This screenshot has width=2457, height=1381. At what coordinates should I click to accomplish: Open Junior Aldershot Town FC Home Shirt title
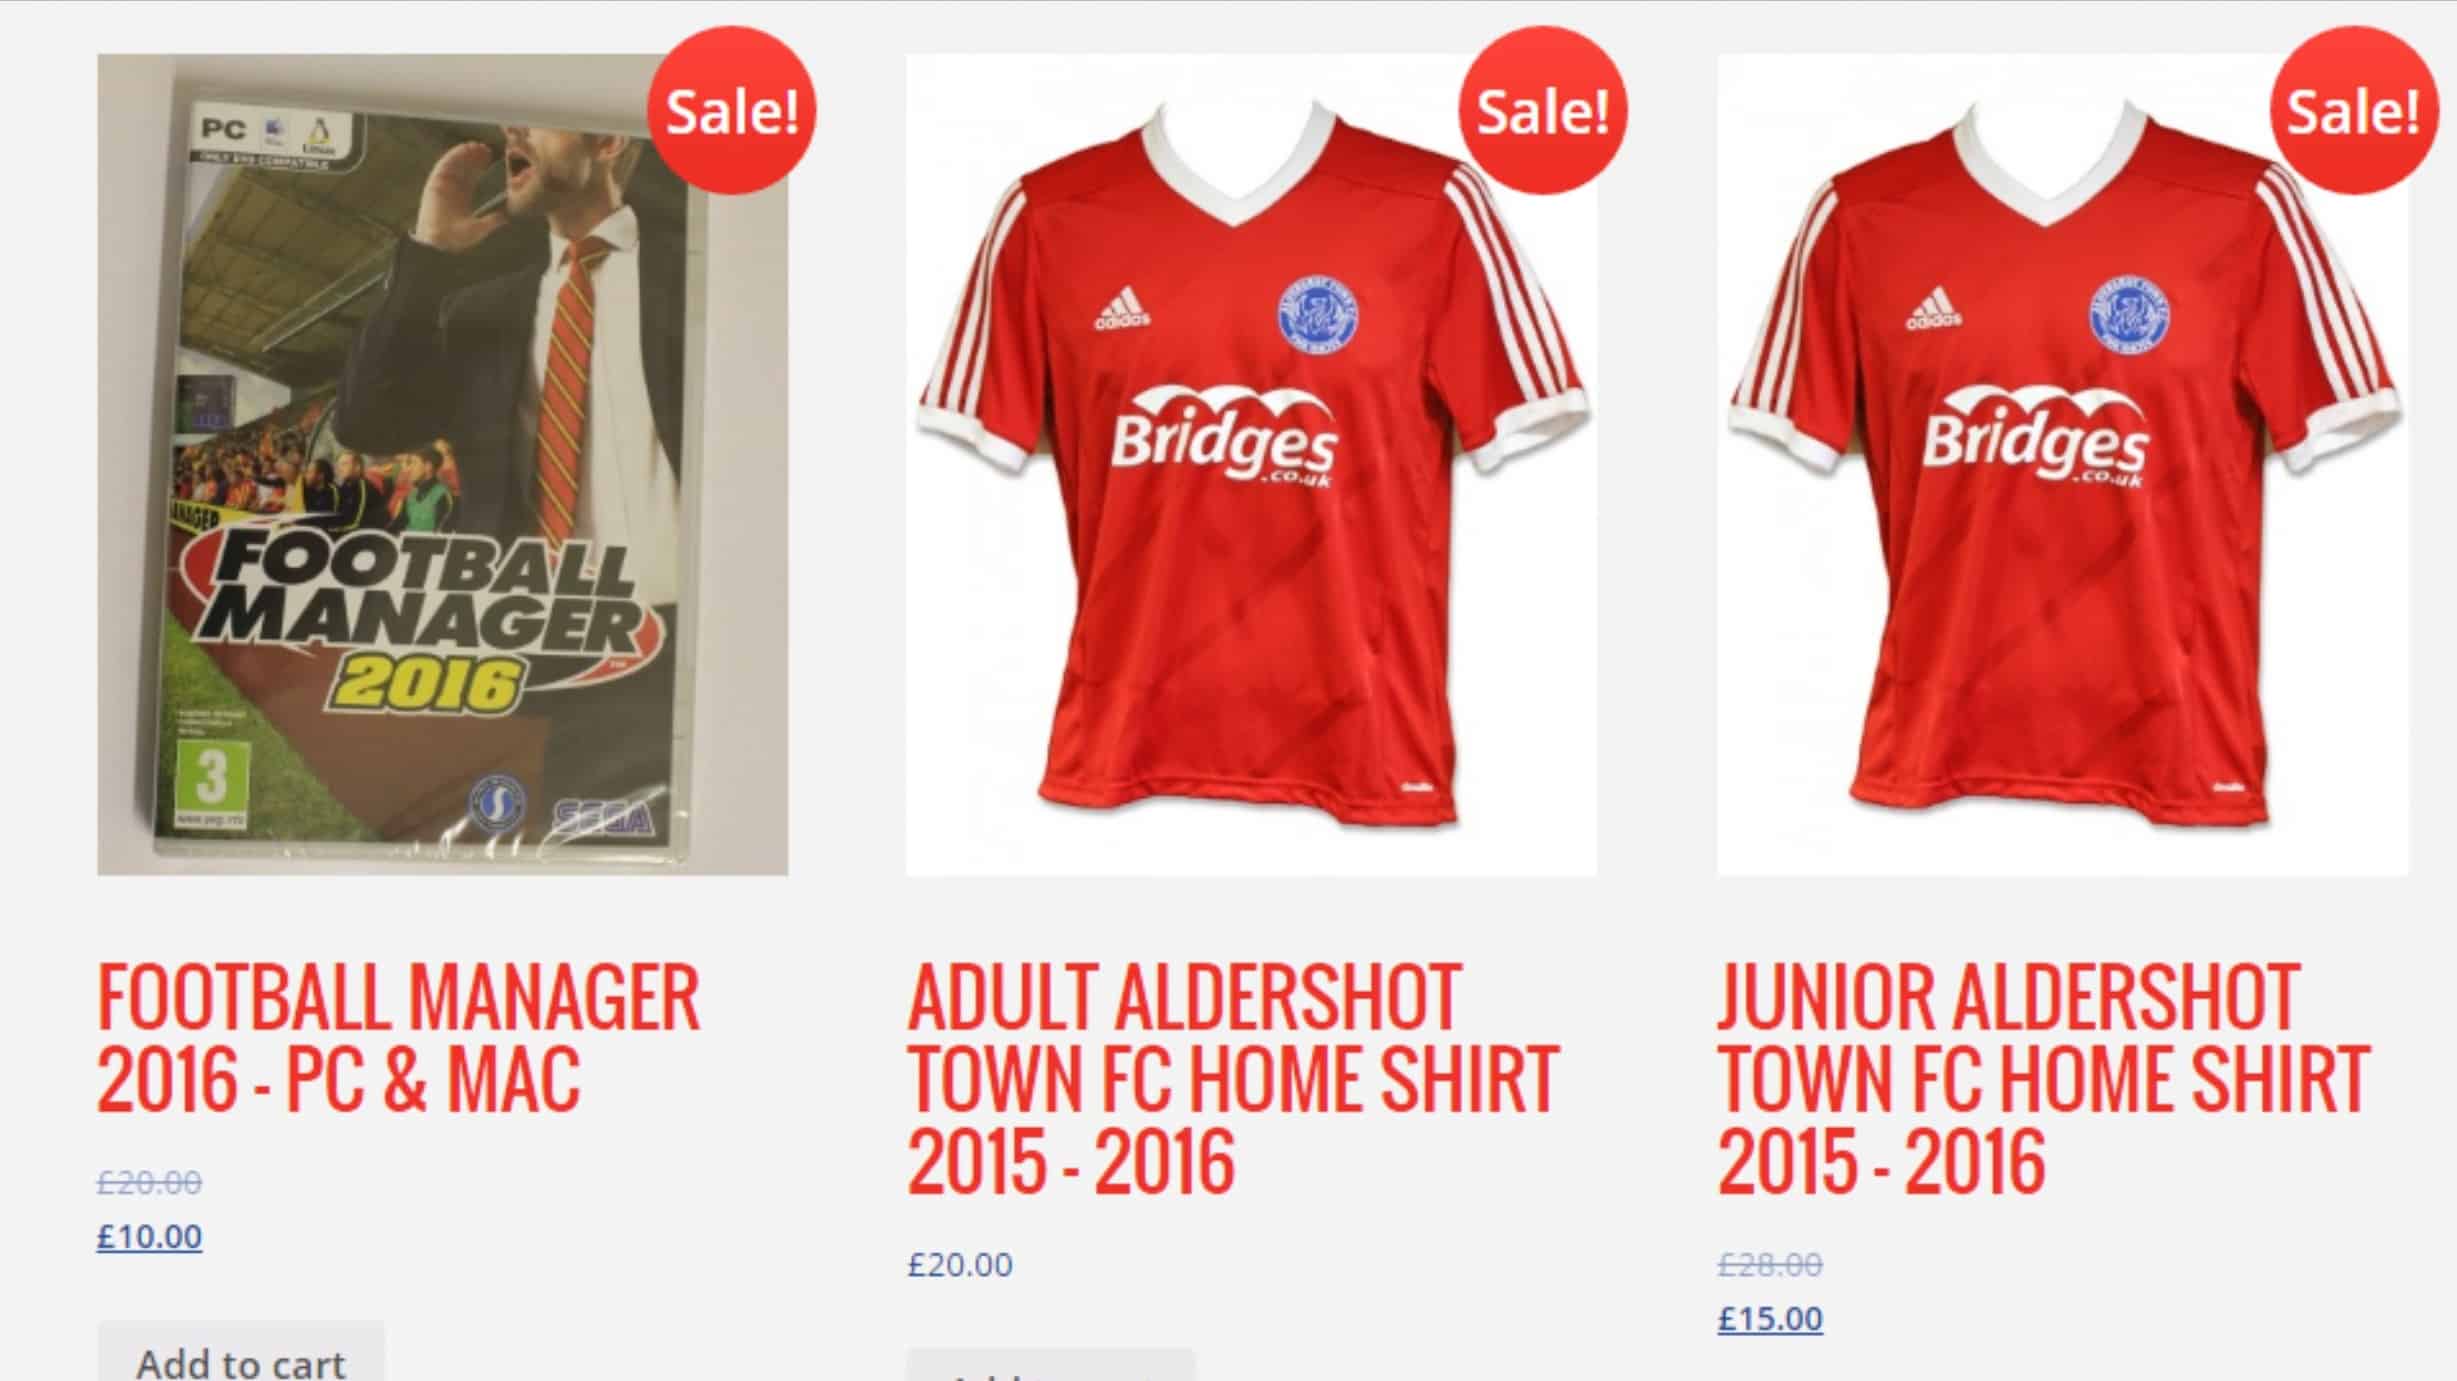(2044, 1079)
